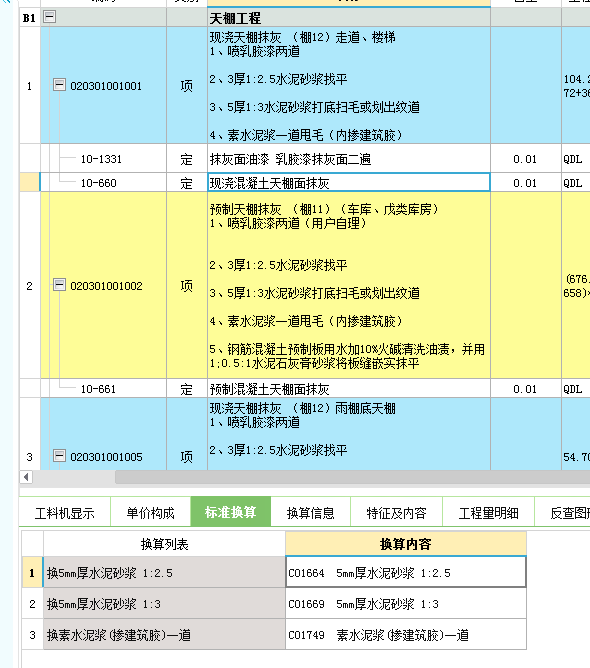Screen dimensions: 590x668
Task: Select code cell 020301001005
Action: tap(106, 457)
